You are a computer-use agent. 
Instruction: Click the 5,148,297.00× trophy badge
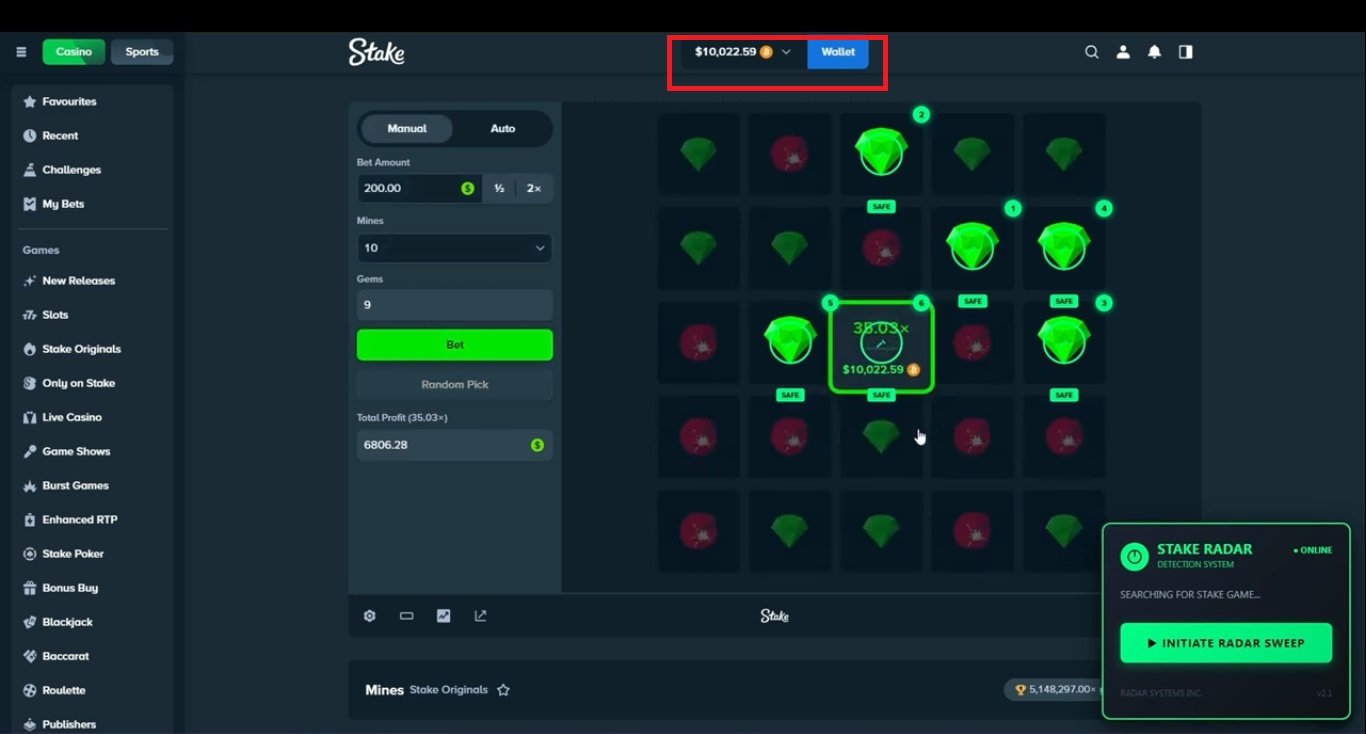[1055, 689]
